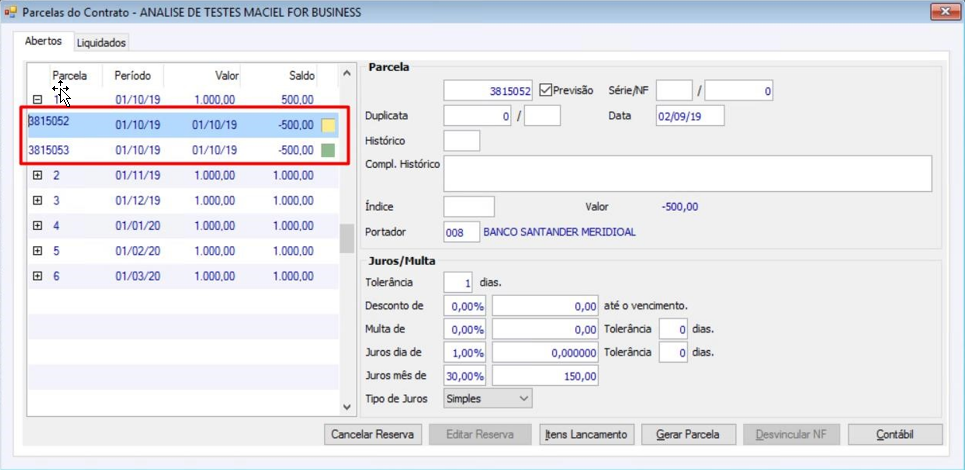Screen dimensions: 969x470
Task: Click the Juros mês de 30,00% field
Action: (x=465, y=376)
